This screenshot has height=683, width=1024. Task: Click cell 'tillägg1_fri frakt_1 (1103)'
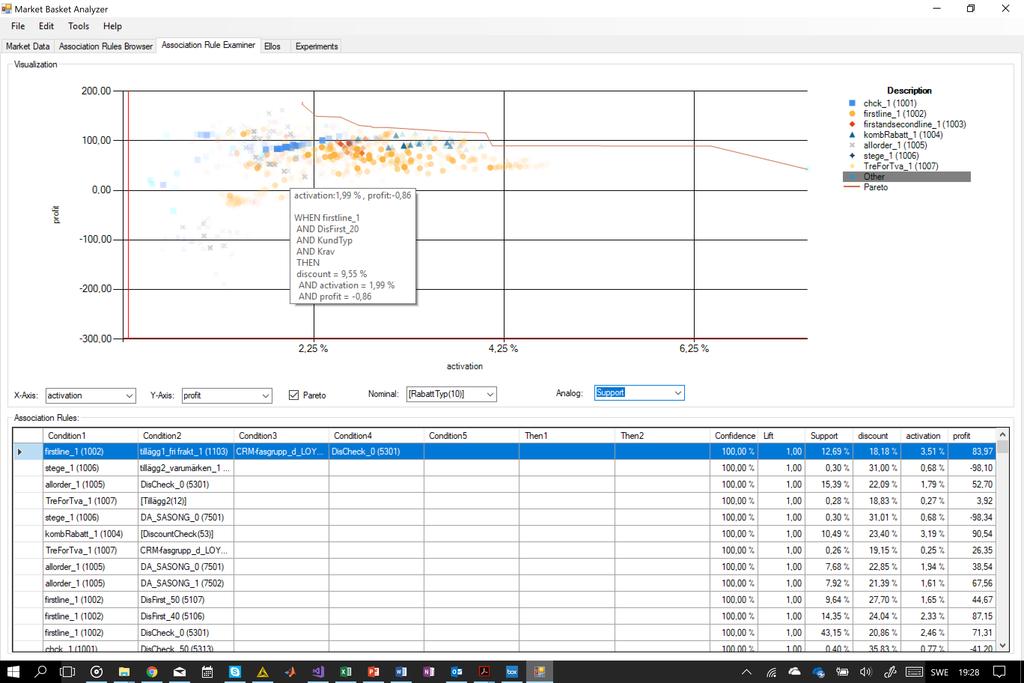click(185, 451)
